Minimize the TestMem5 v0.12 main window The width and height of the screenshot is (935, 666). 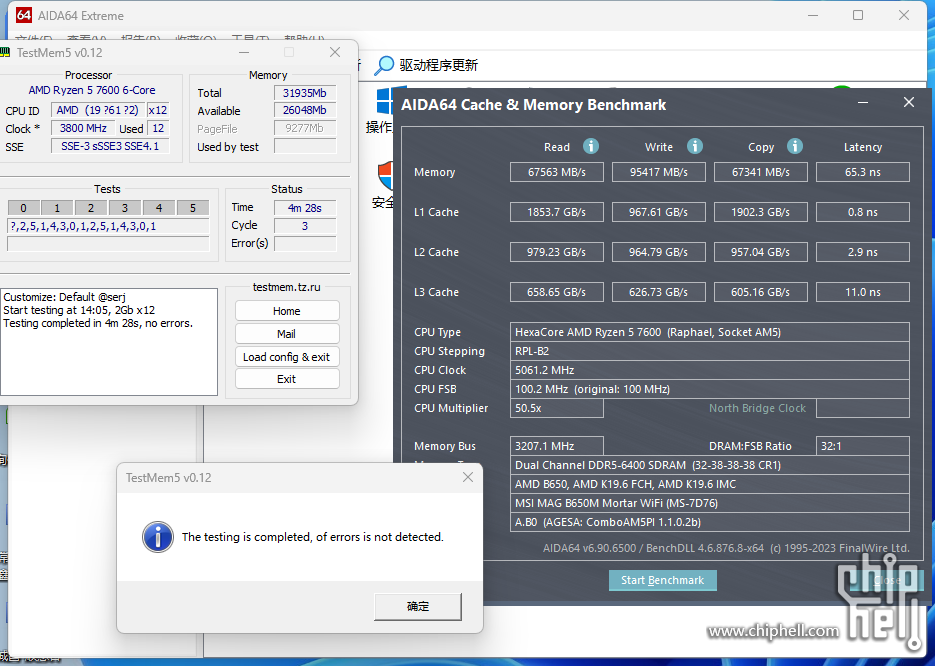(244, 52)
